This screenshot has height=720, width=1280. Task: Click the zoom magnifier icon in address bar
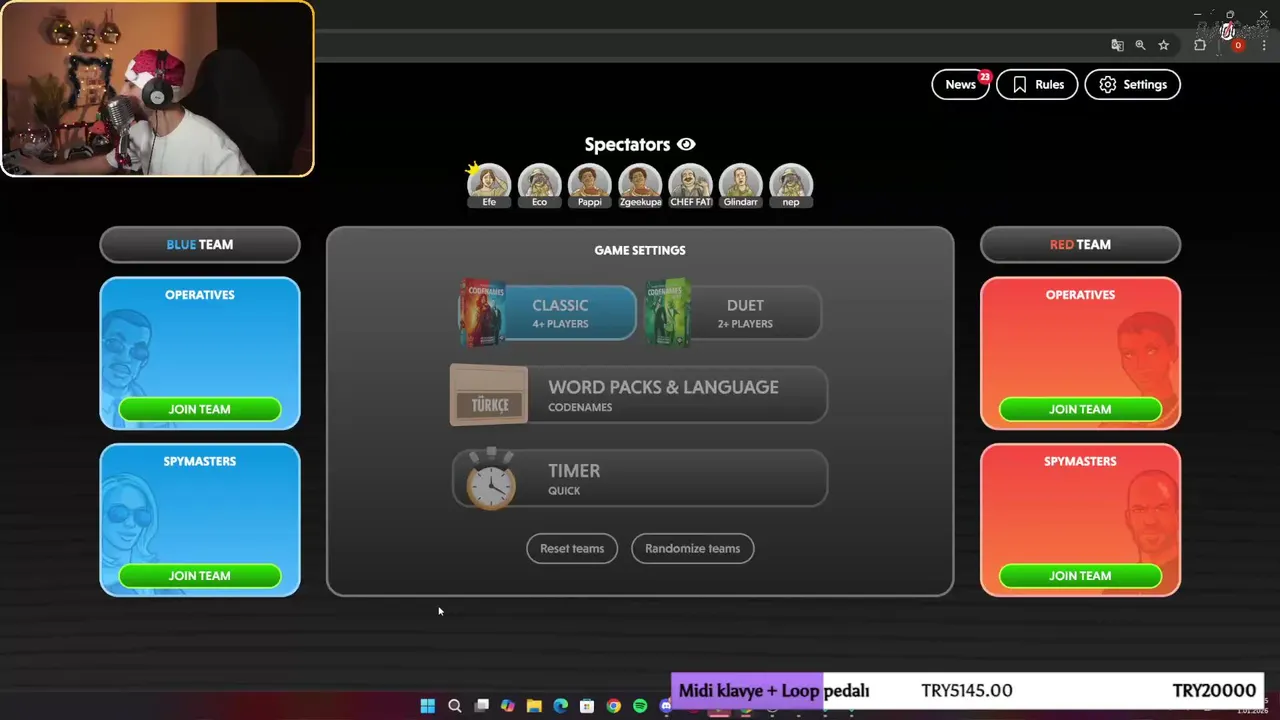coord(1140,45)
